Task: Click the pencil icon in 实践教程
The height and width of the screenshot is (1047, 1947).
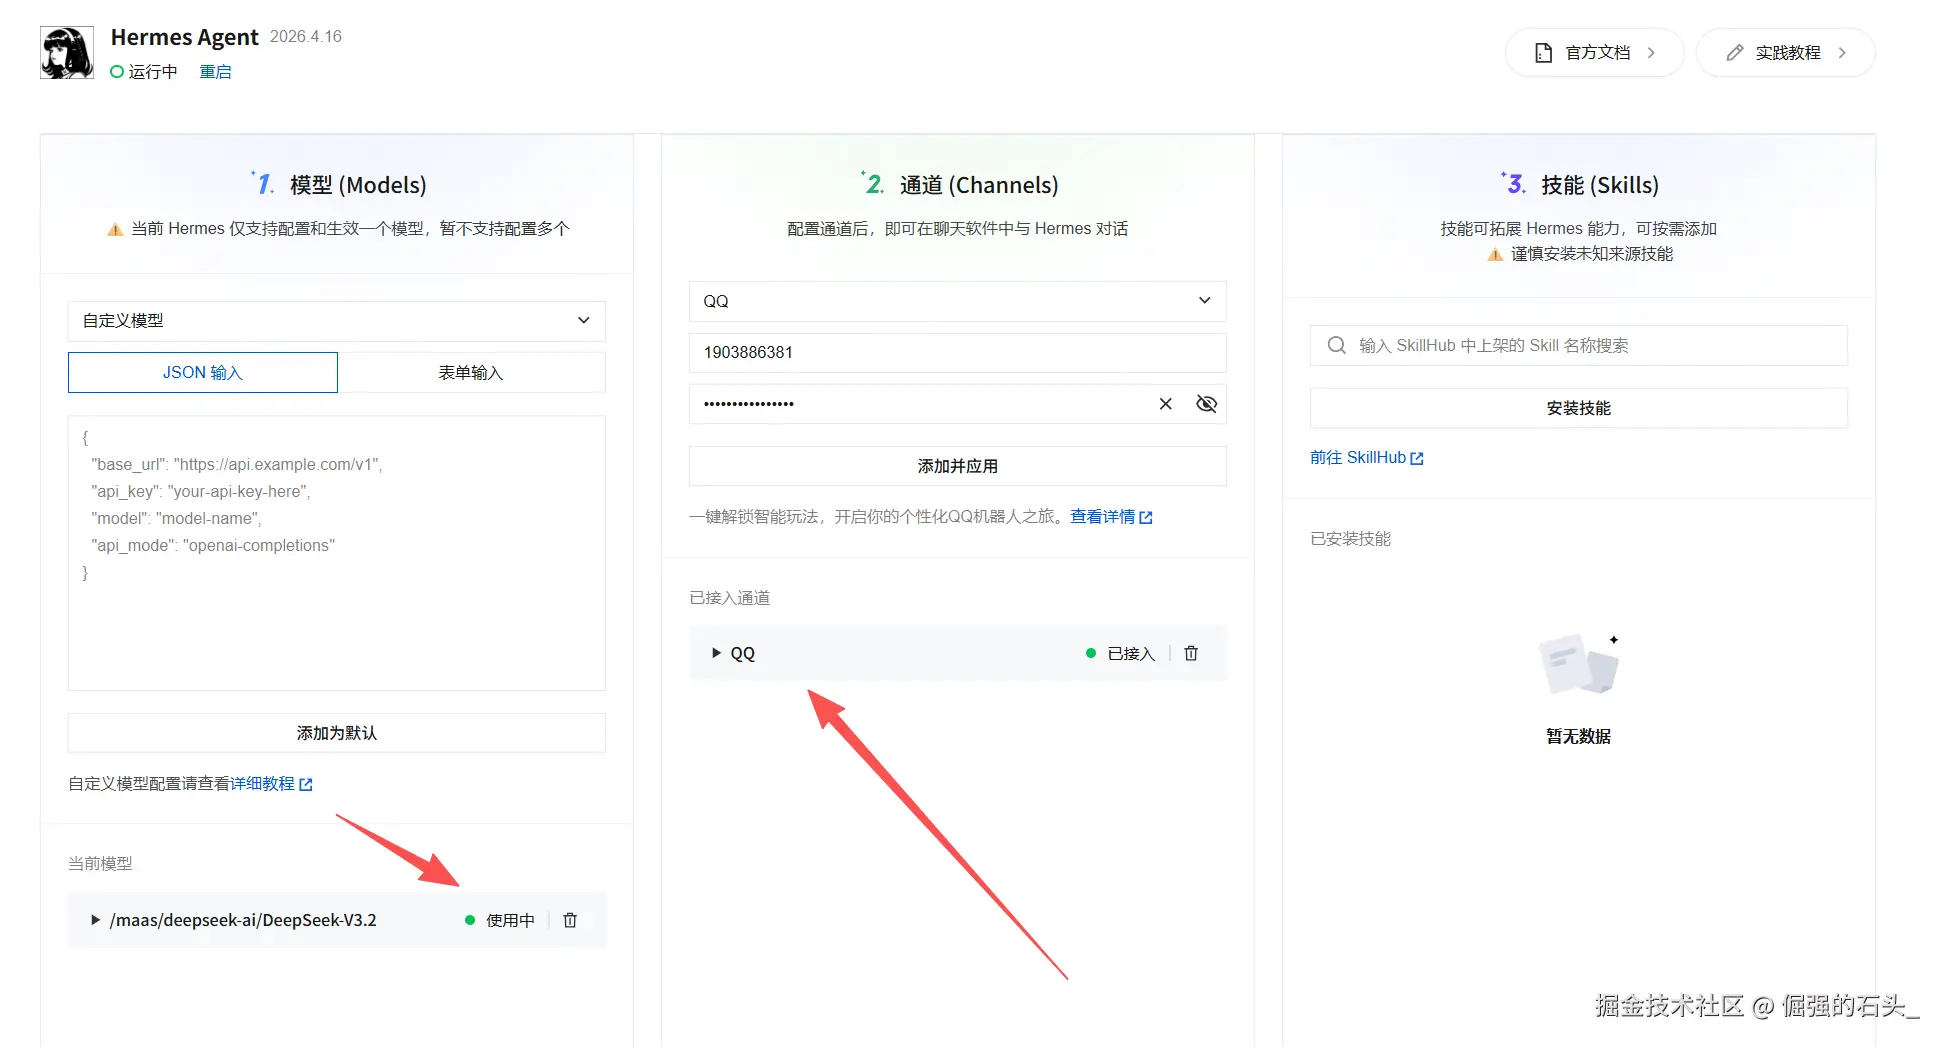Action: (x=1734, y=53)
